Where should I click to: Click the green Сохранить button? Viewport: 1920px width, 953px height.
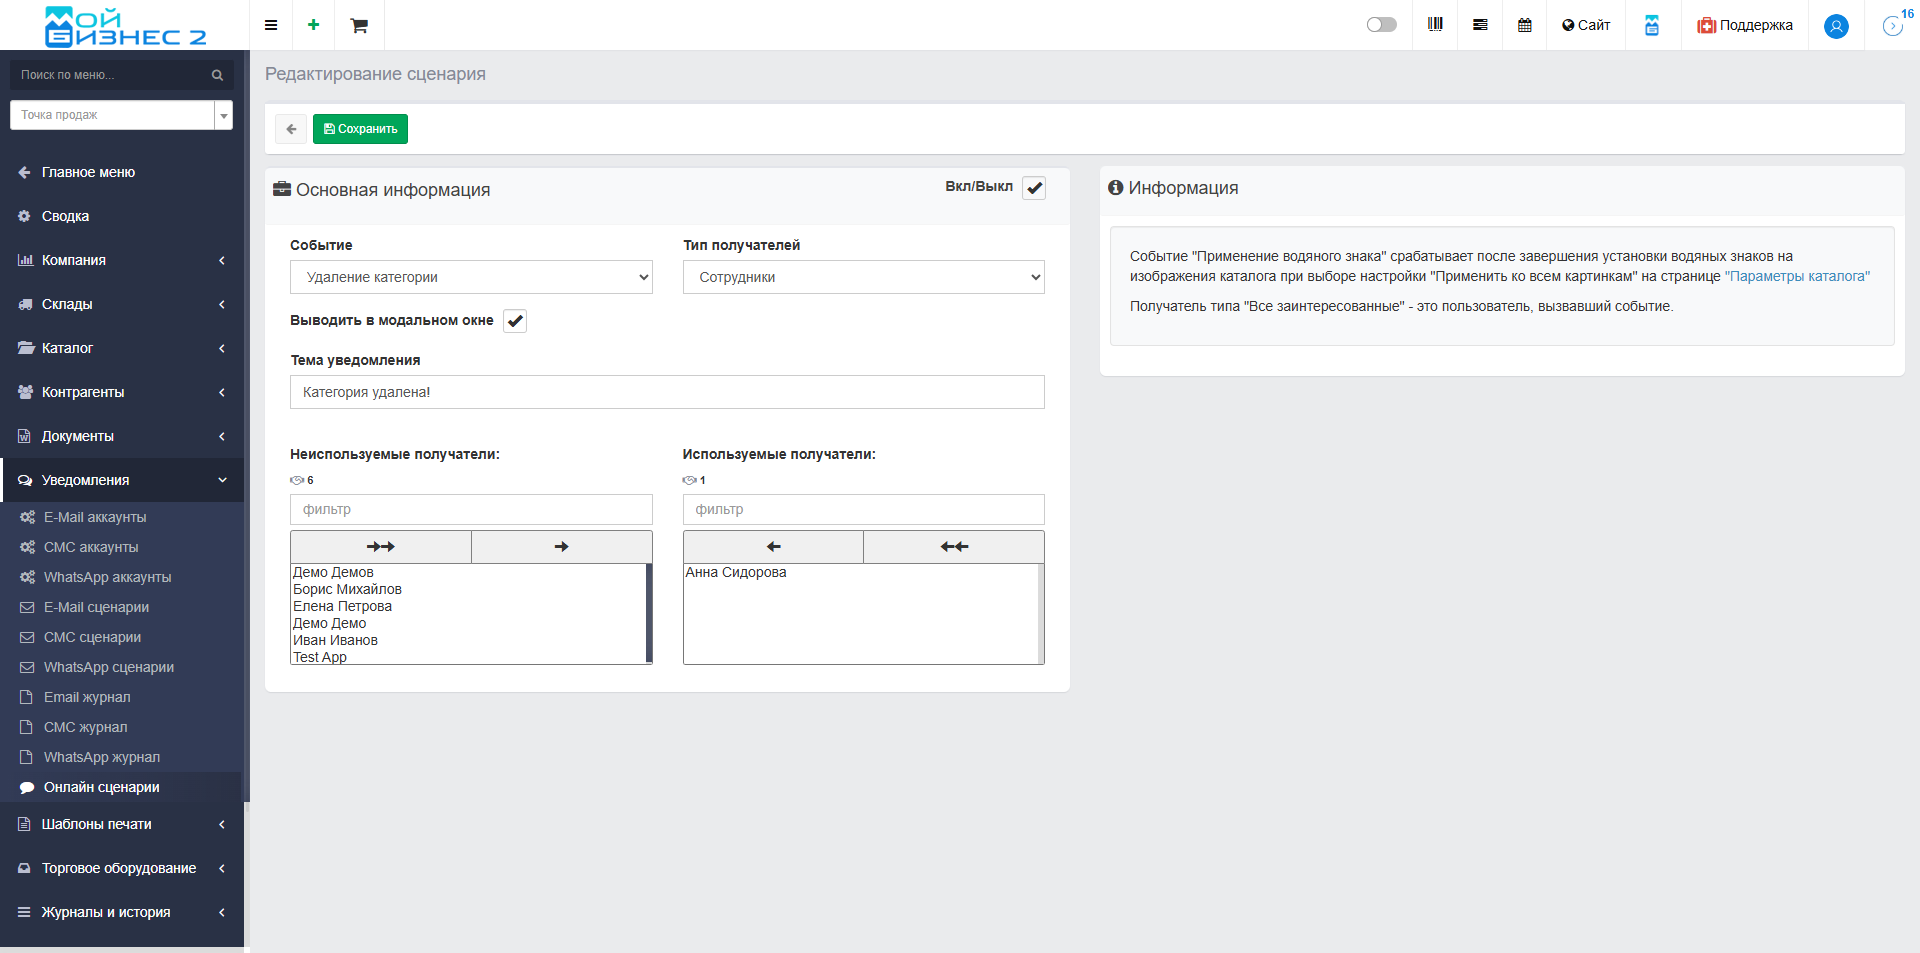click(x=360, y=129)
